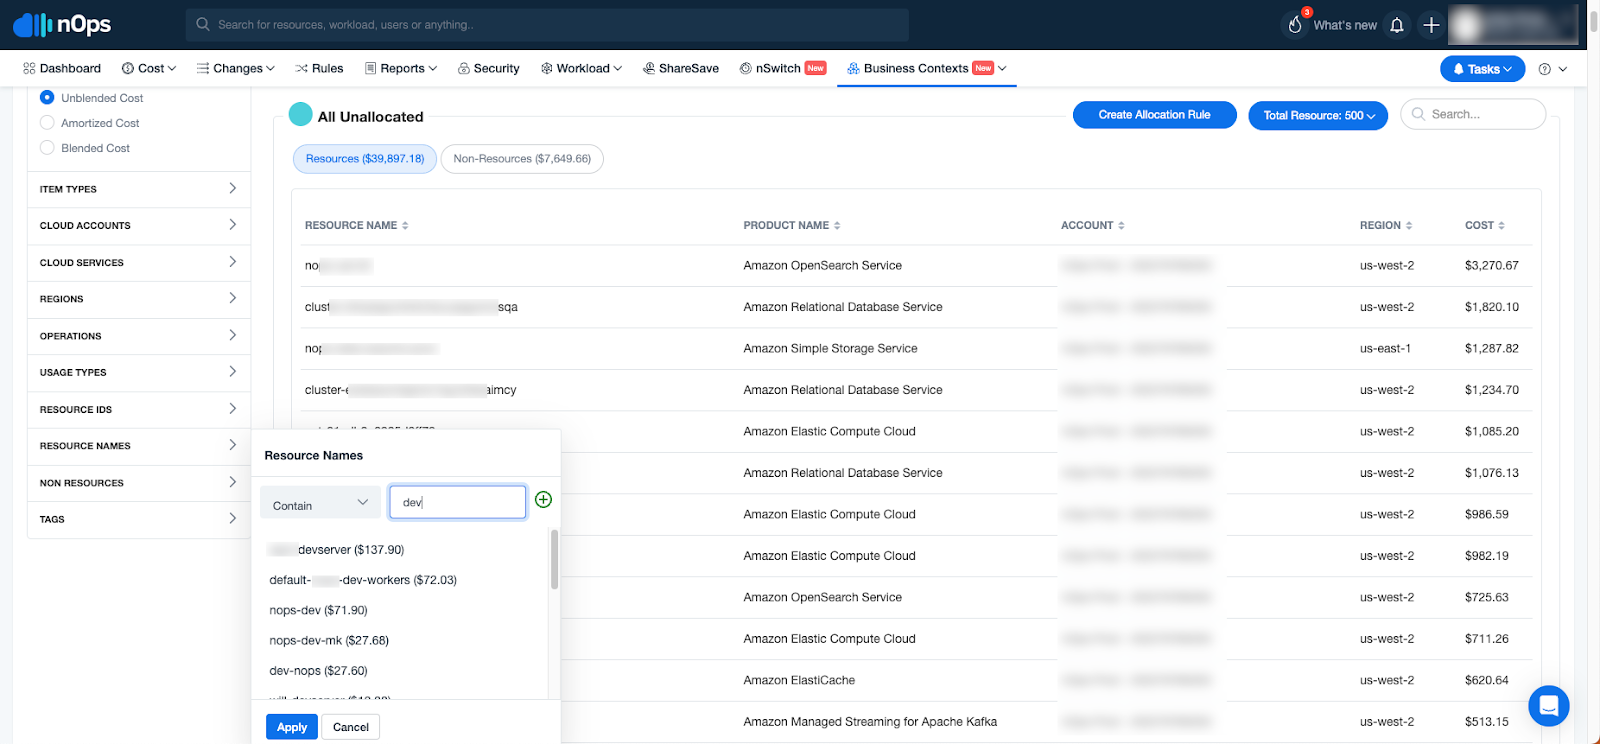This screenshot has height=744, width=1600.
Task: Select nops-dev-mk ($27.68) suggestion
Action: [x=329, y=640]
